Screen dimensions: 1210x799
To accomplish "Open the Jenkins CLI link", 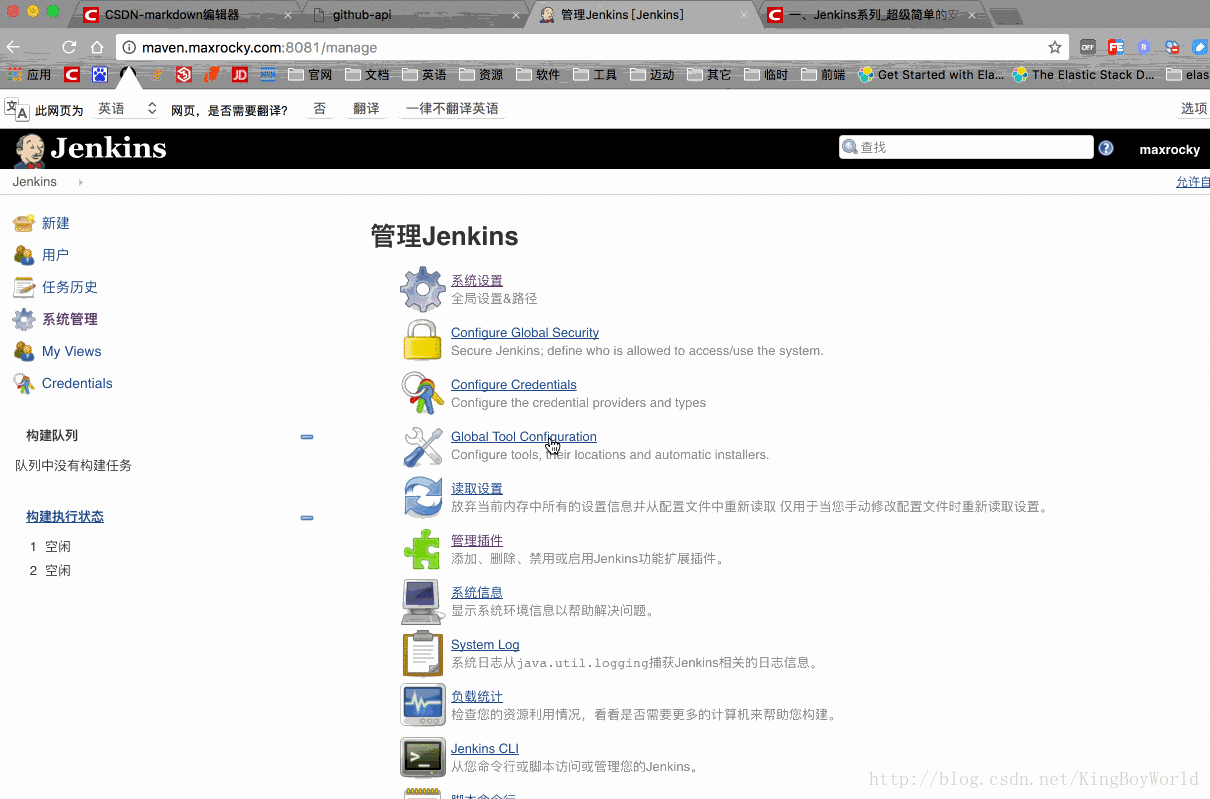I will click(x=485, y=748).
